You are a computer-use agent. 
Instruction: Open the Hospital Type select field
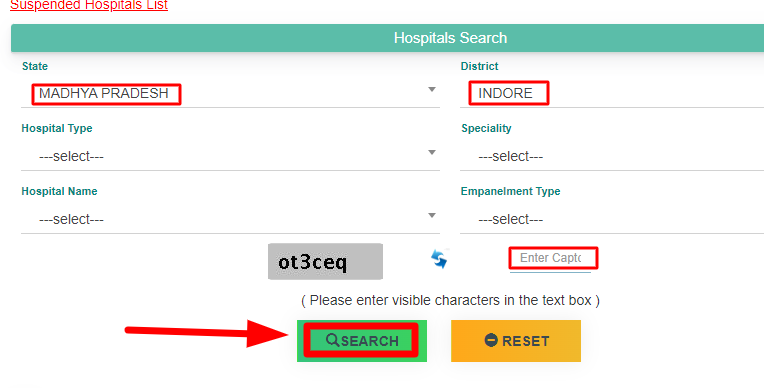tap(230, 156)
